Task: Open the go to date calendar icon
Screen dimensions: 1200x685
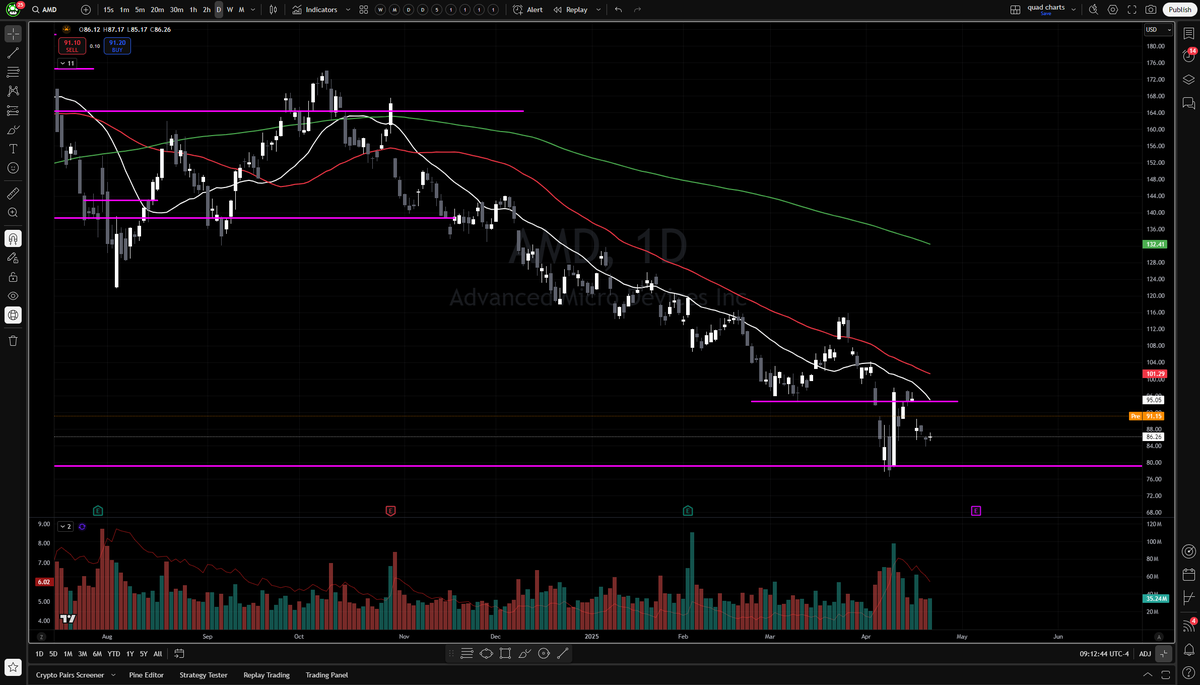Action: (179, 654)
